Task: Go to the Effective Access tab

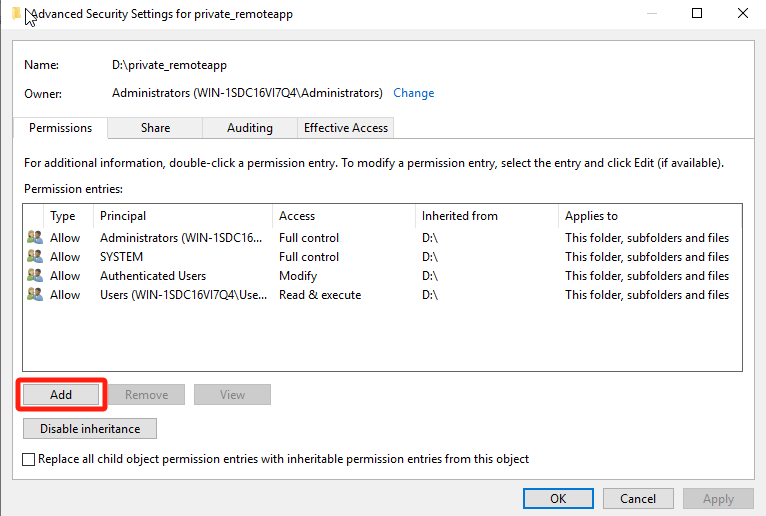Action: tap(346, 128)
